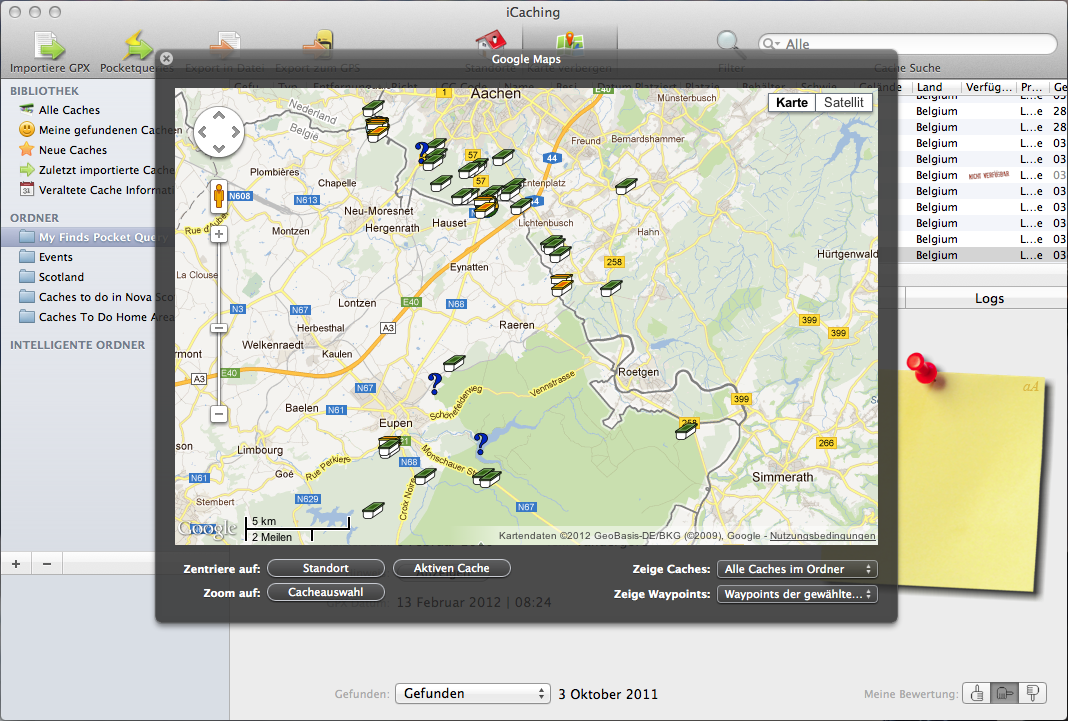Zoom in with the map plus button

tap(219, 235)
